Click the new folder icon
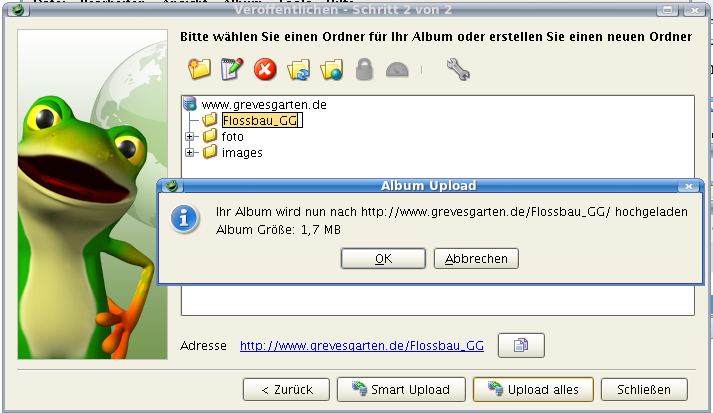Screen dimensions: 713x413 (x=199, y=70)
